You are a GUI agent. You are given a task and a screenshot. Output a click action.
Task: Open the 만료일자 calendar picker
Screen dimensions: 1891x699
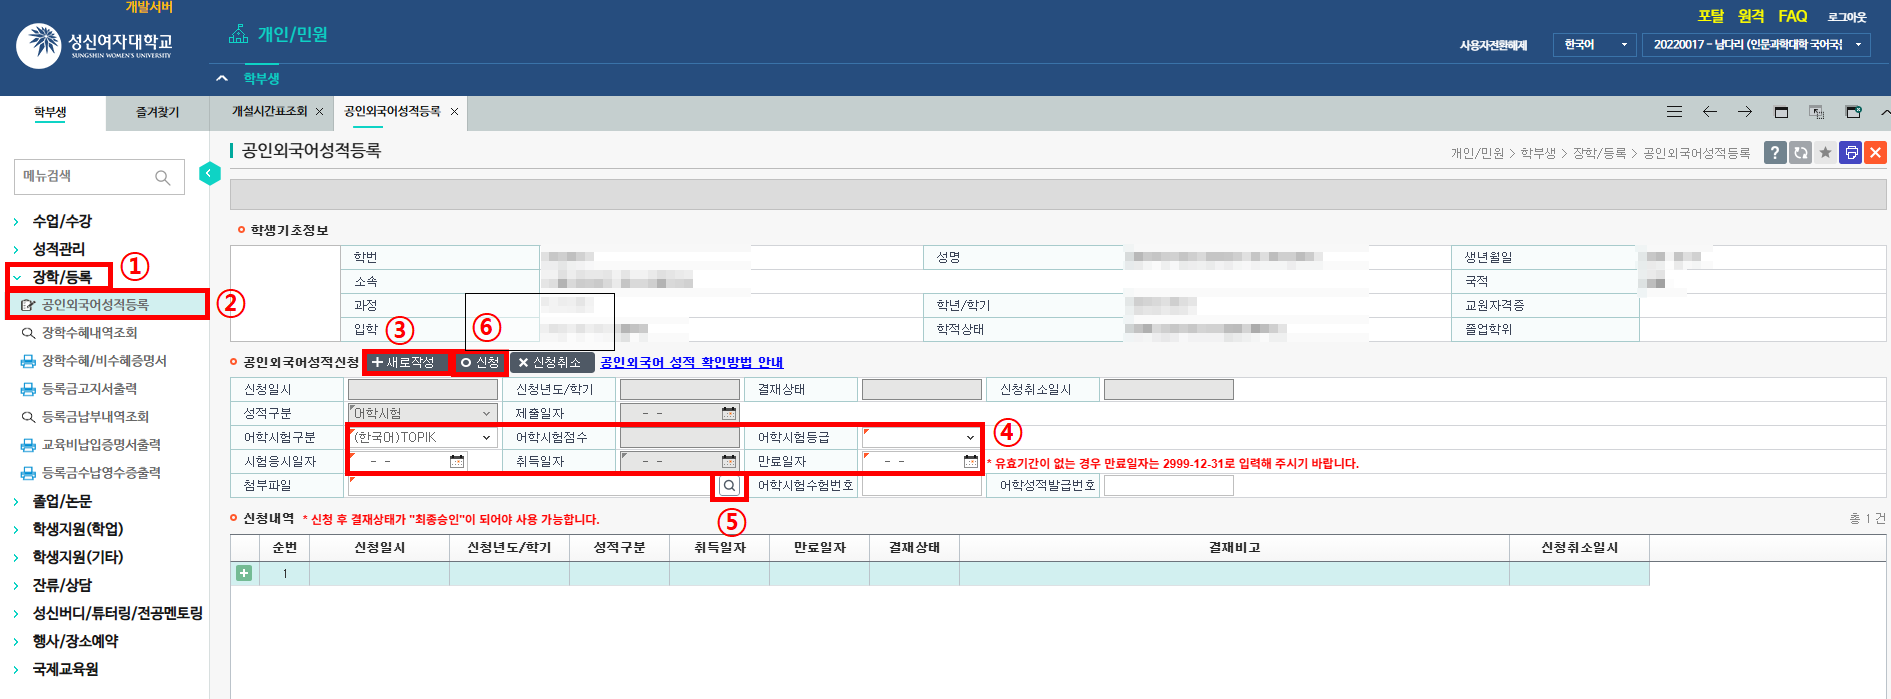point(971,461)
